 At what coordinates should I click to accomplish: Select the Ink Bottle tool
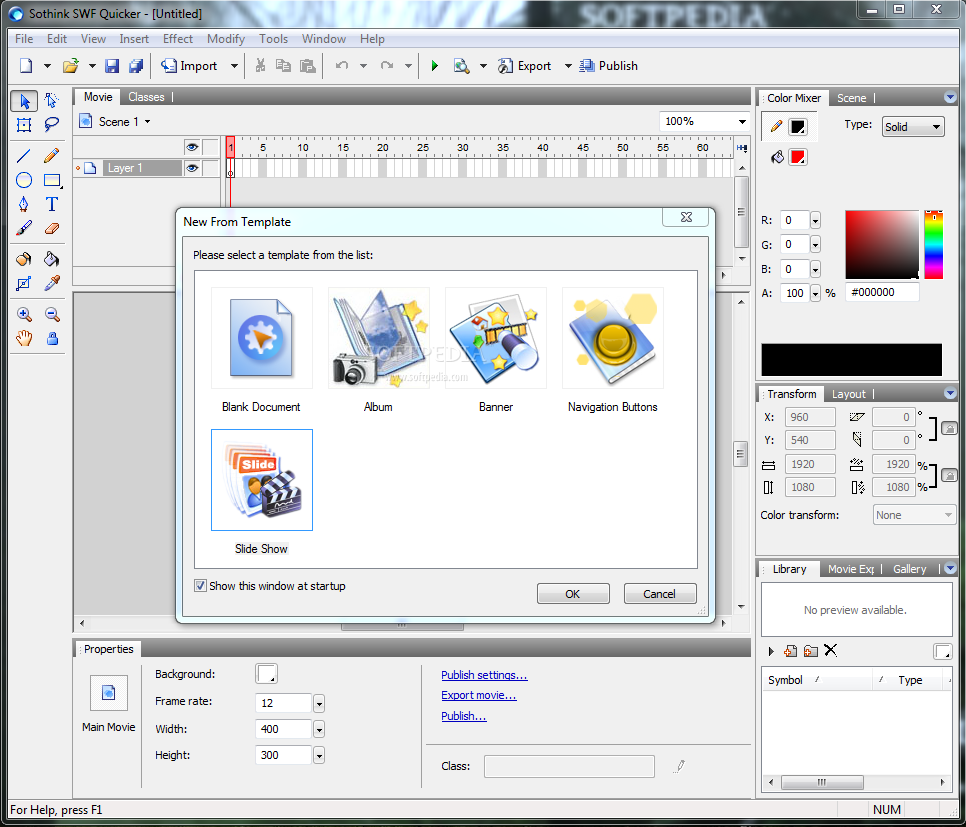pos(24,259)
